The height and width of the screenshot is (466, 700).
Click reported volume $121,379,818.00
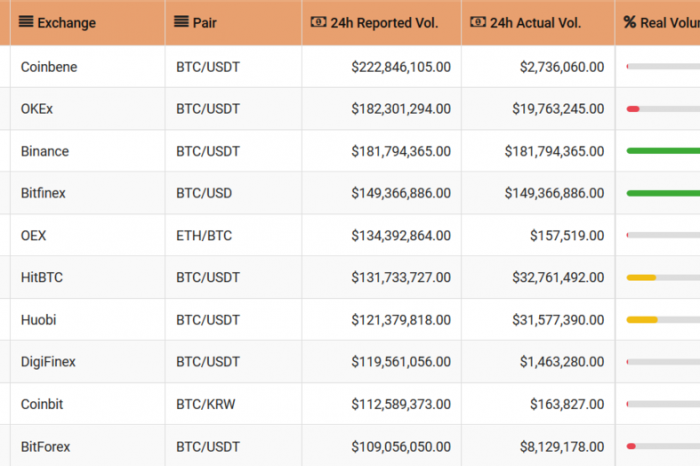(401, 320)
